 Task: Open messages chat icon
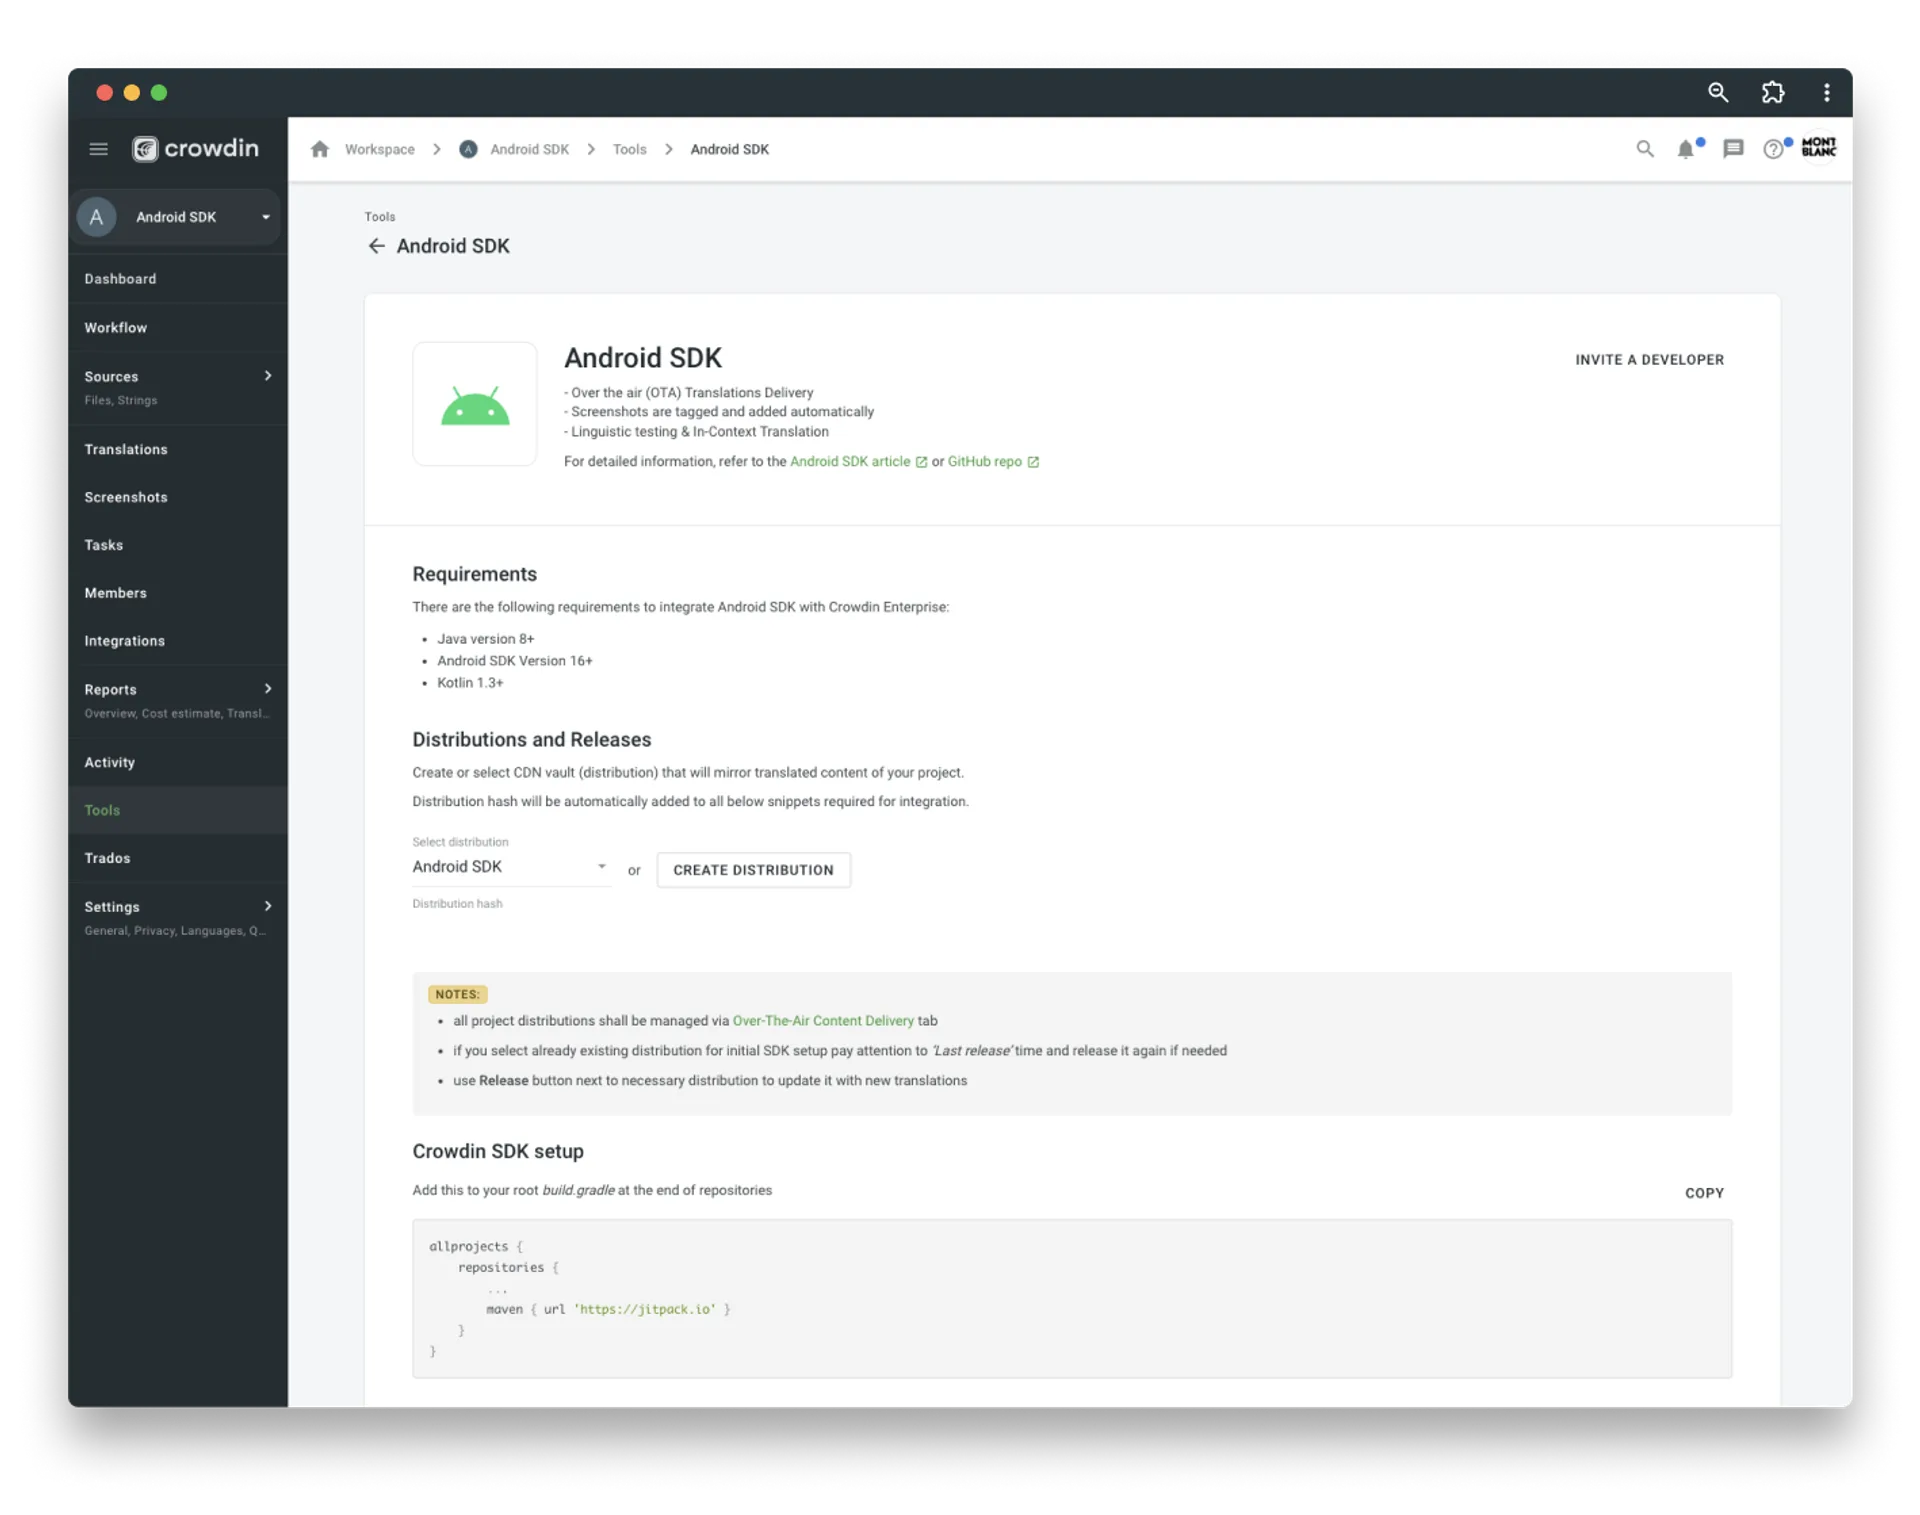(1733, 149)
